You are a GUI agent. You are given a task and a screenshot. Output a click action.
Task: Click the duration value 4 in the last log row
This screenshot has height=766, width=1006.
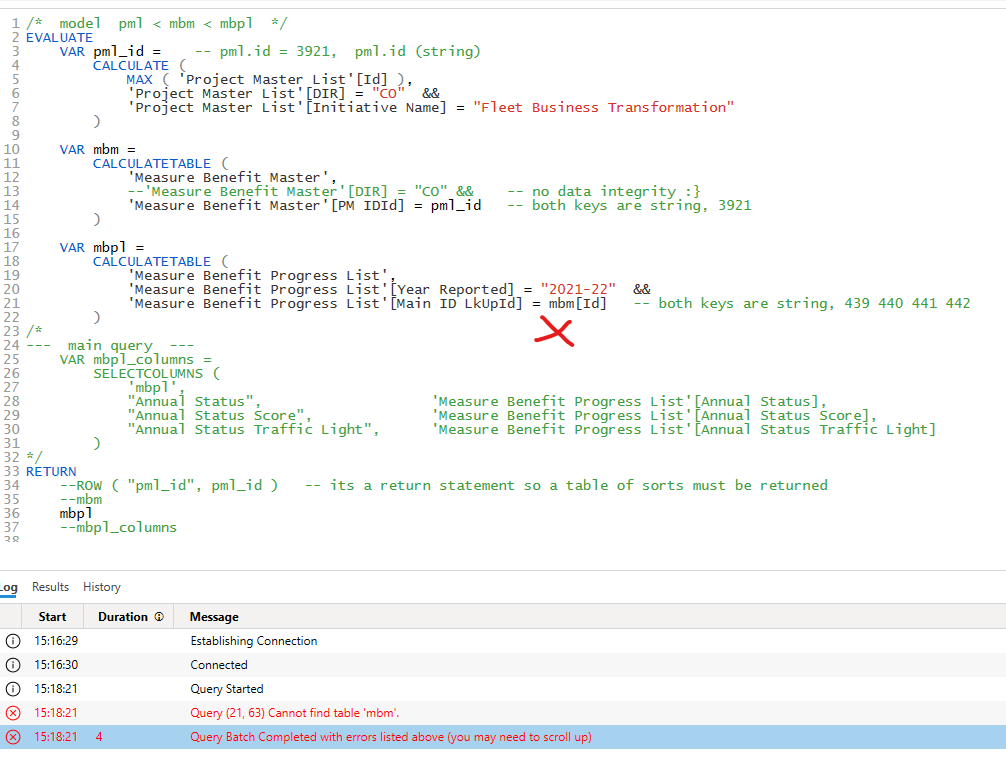[99, 737]
